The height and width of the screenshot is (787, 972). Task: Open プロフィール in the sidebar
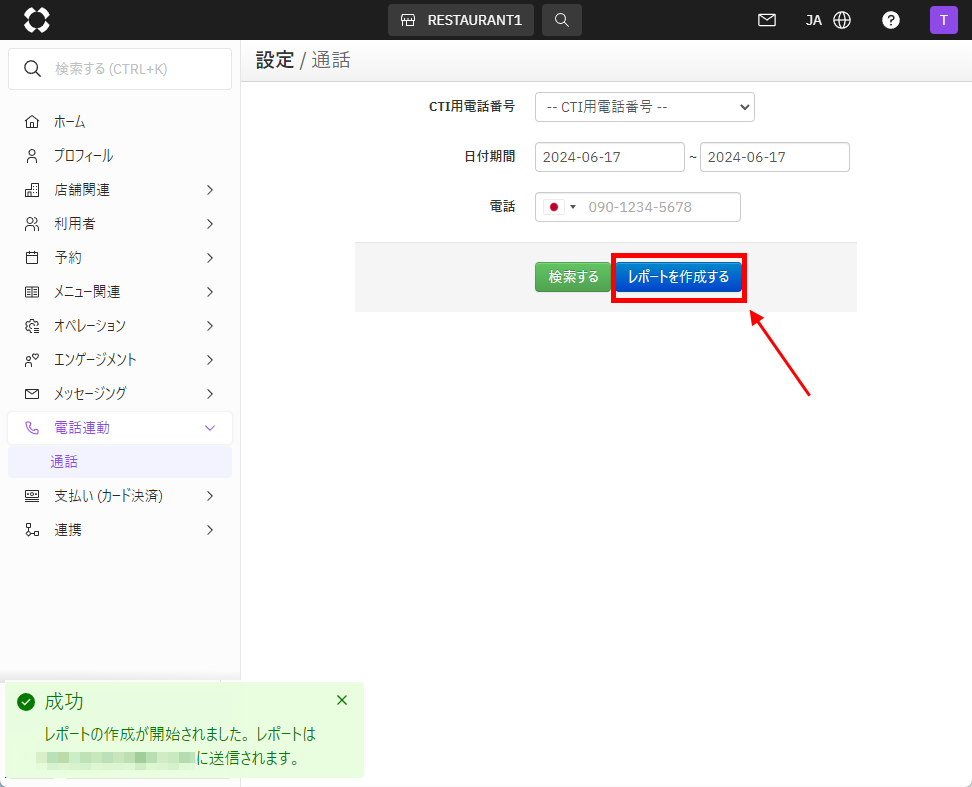83,156
